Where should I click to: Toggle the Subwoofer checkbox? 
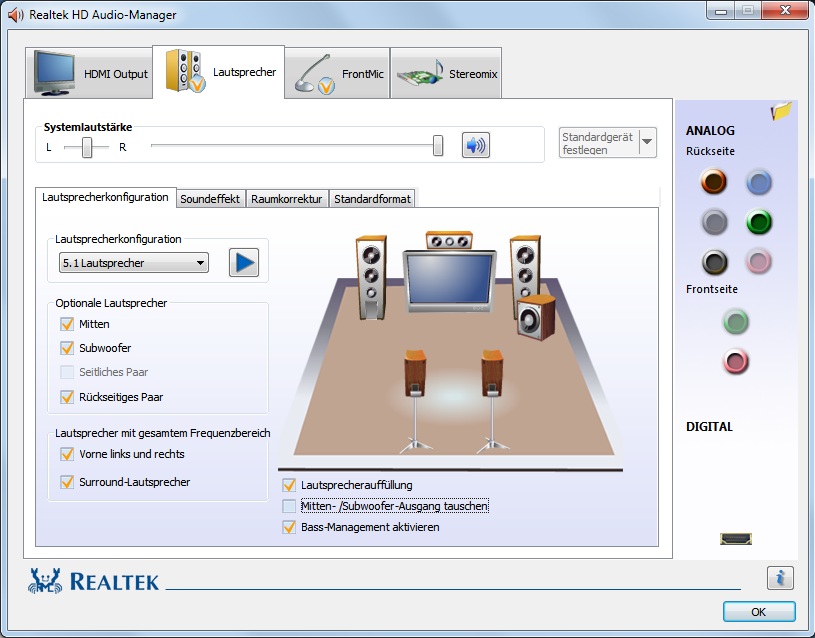click(x=67, y=348)
